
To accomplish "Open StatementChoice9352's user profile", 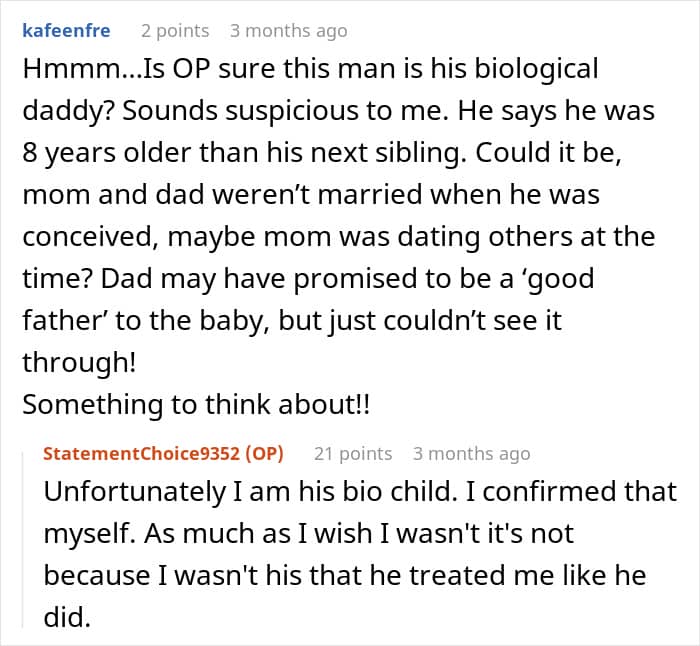I will (x=142, y=453).
